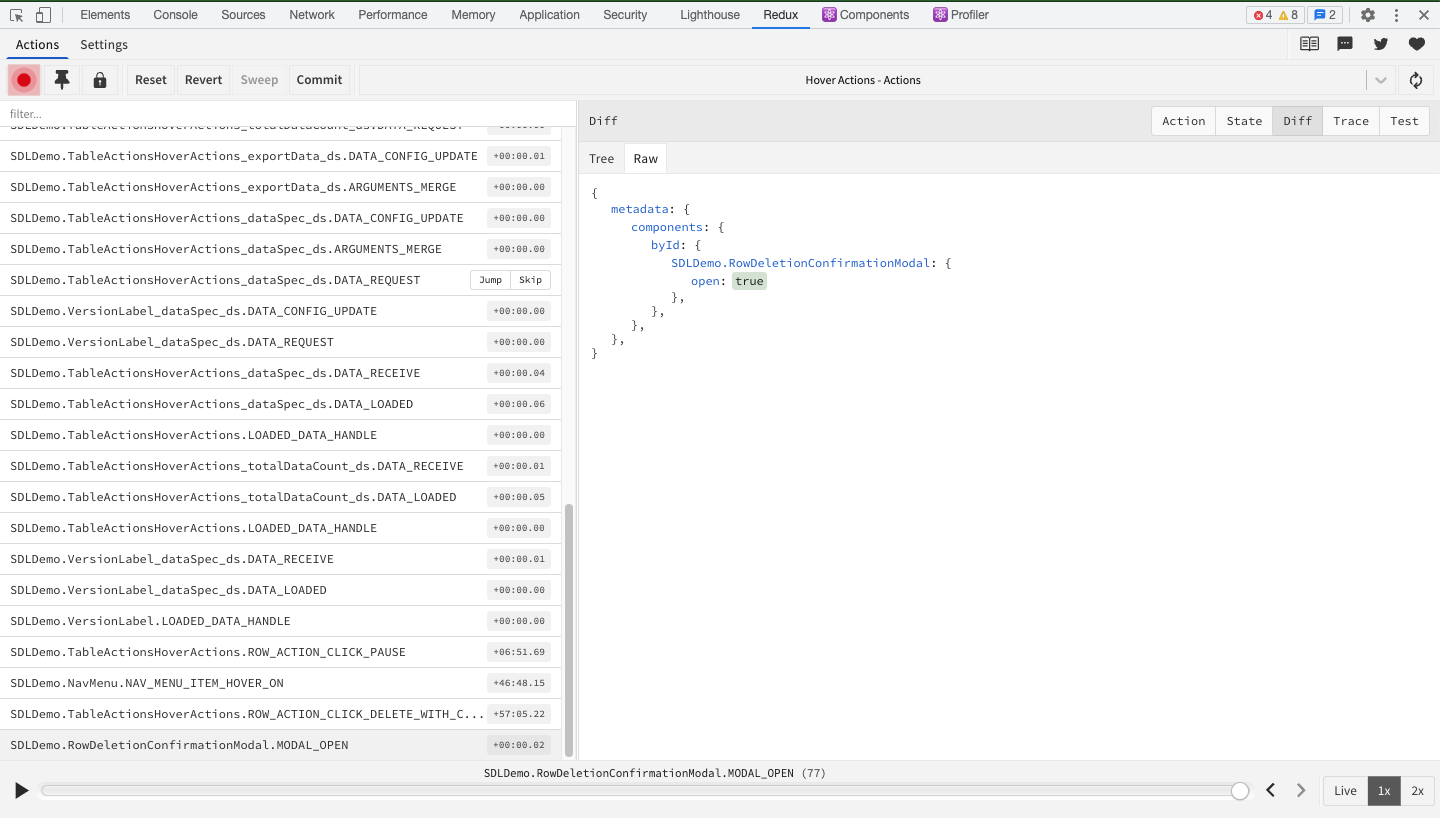Toggle action recording with the red record button

[x=23, y=79]
